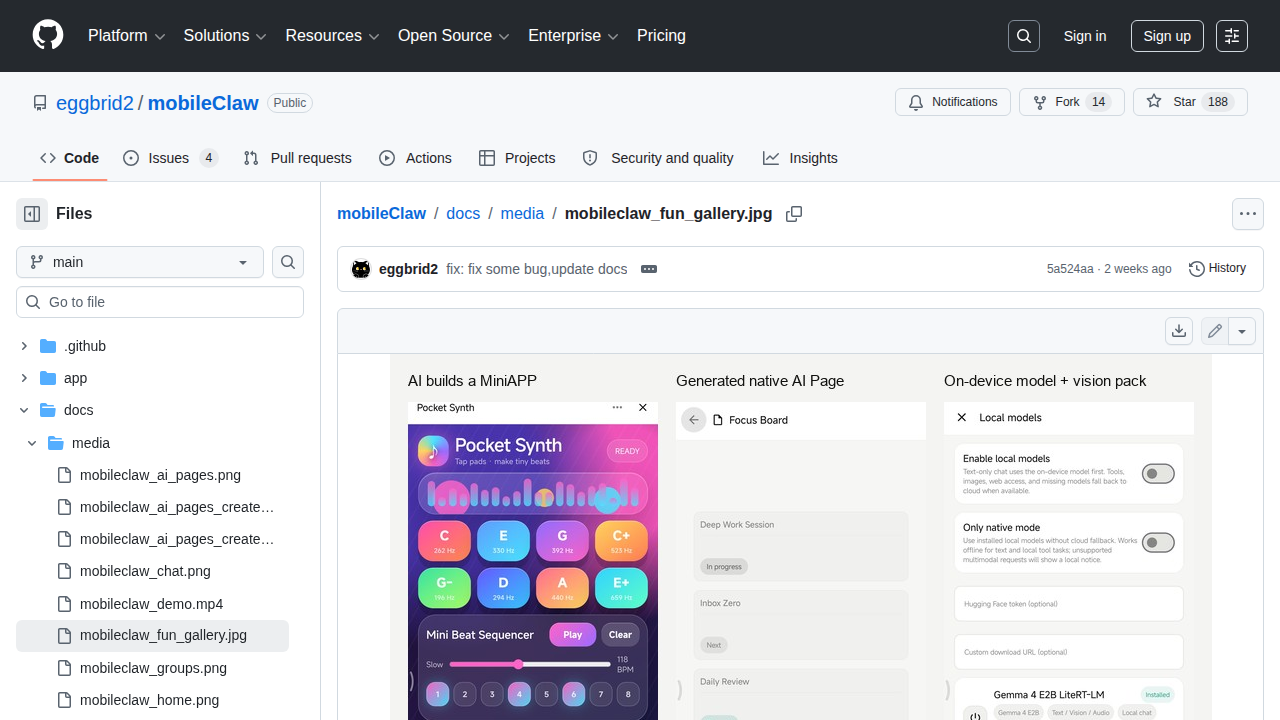Screen dimensions: 1280x720
Task: Copy the file path to clipboard
Action: 794,214
